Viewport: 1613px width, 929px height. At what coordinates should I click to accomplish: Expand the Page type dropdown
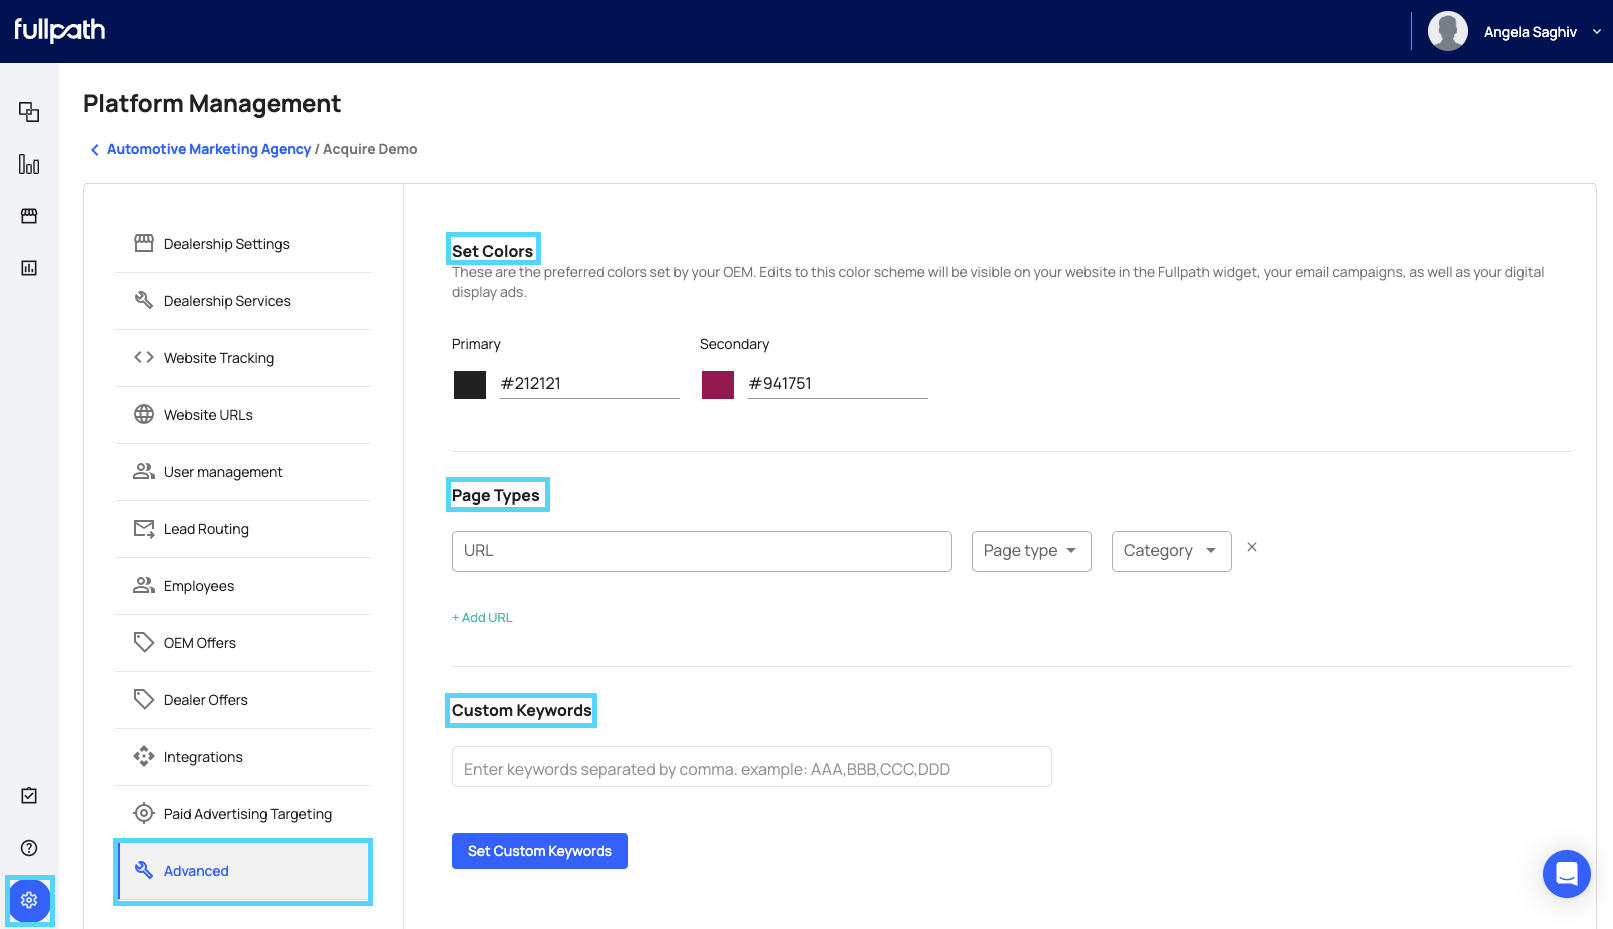pyautogui.click(x=1031, y=551)
